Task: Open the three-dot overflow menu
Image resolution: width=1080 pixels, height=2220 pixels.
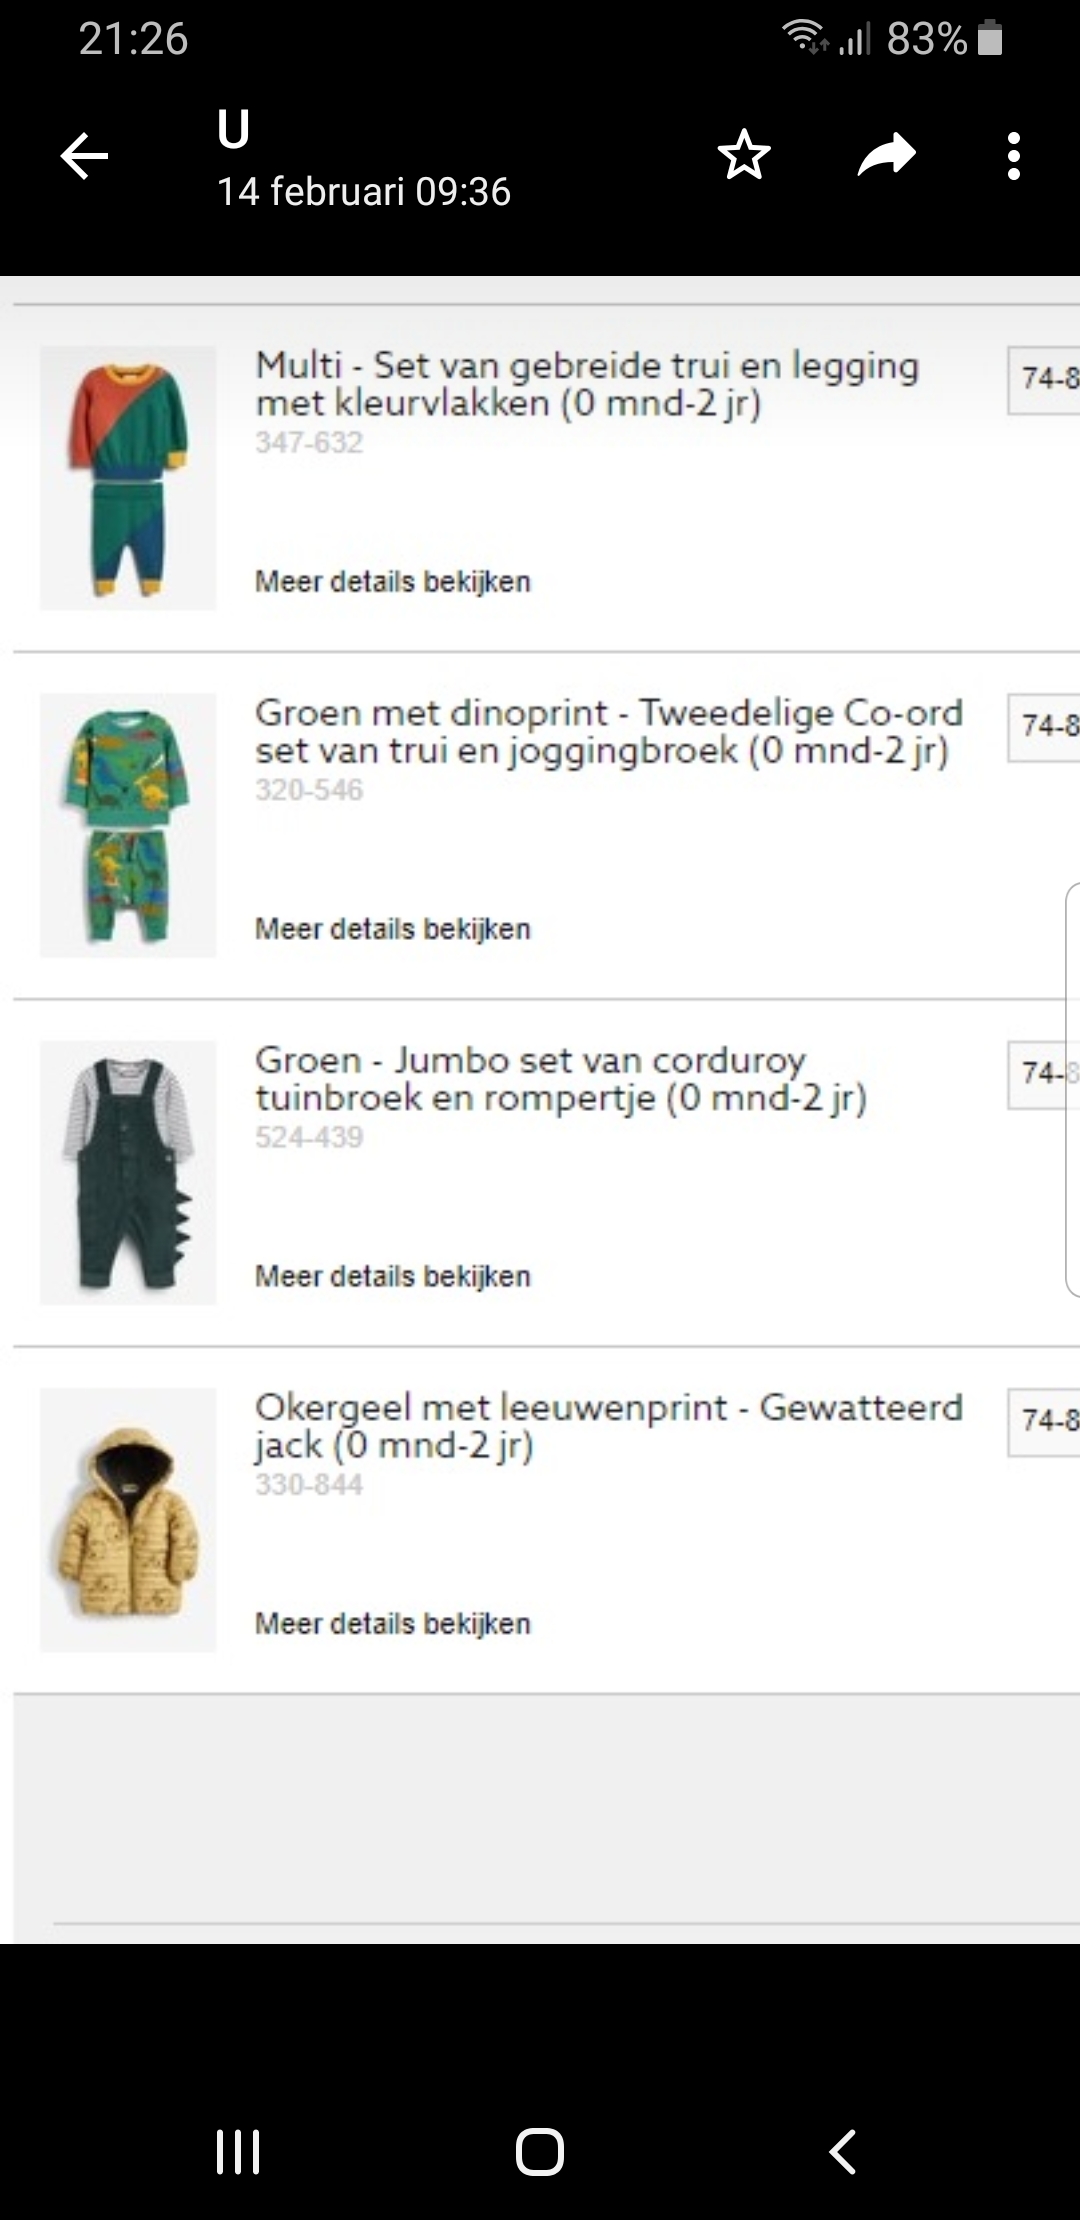Action: click(x=1014, y=156)
